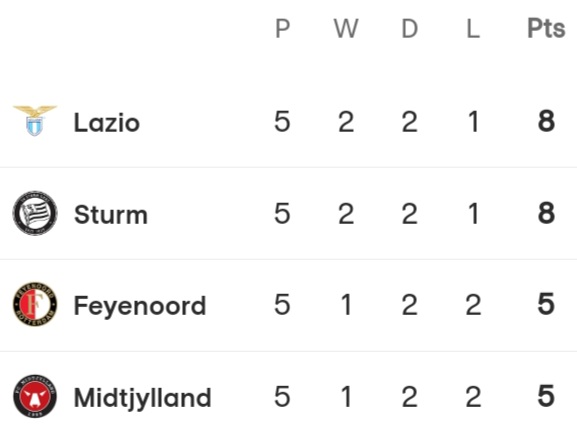Select Sturm's points total of 8
This screenshot has width=577, height=439.
(546, 213)
